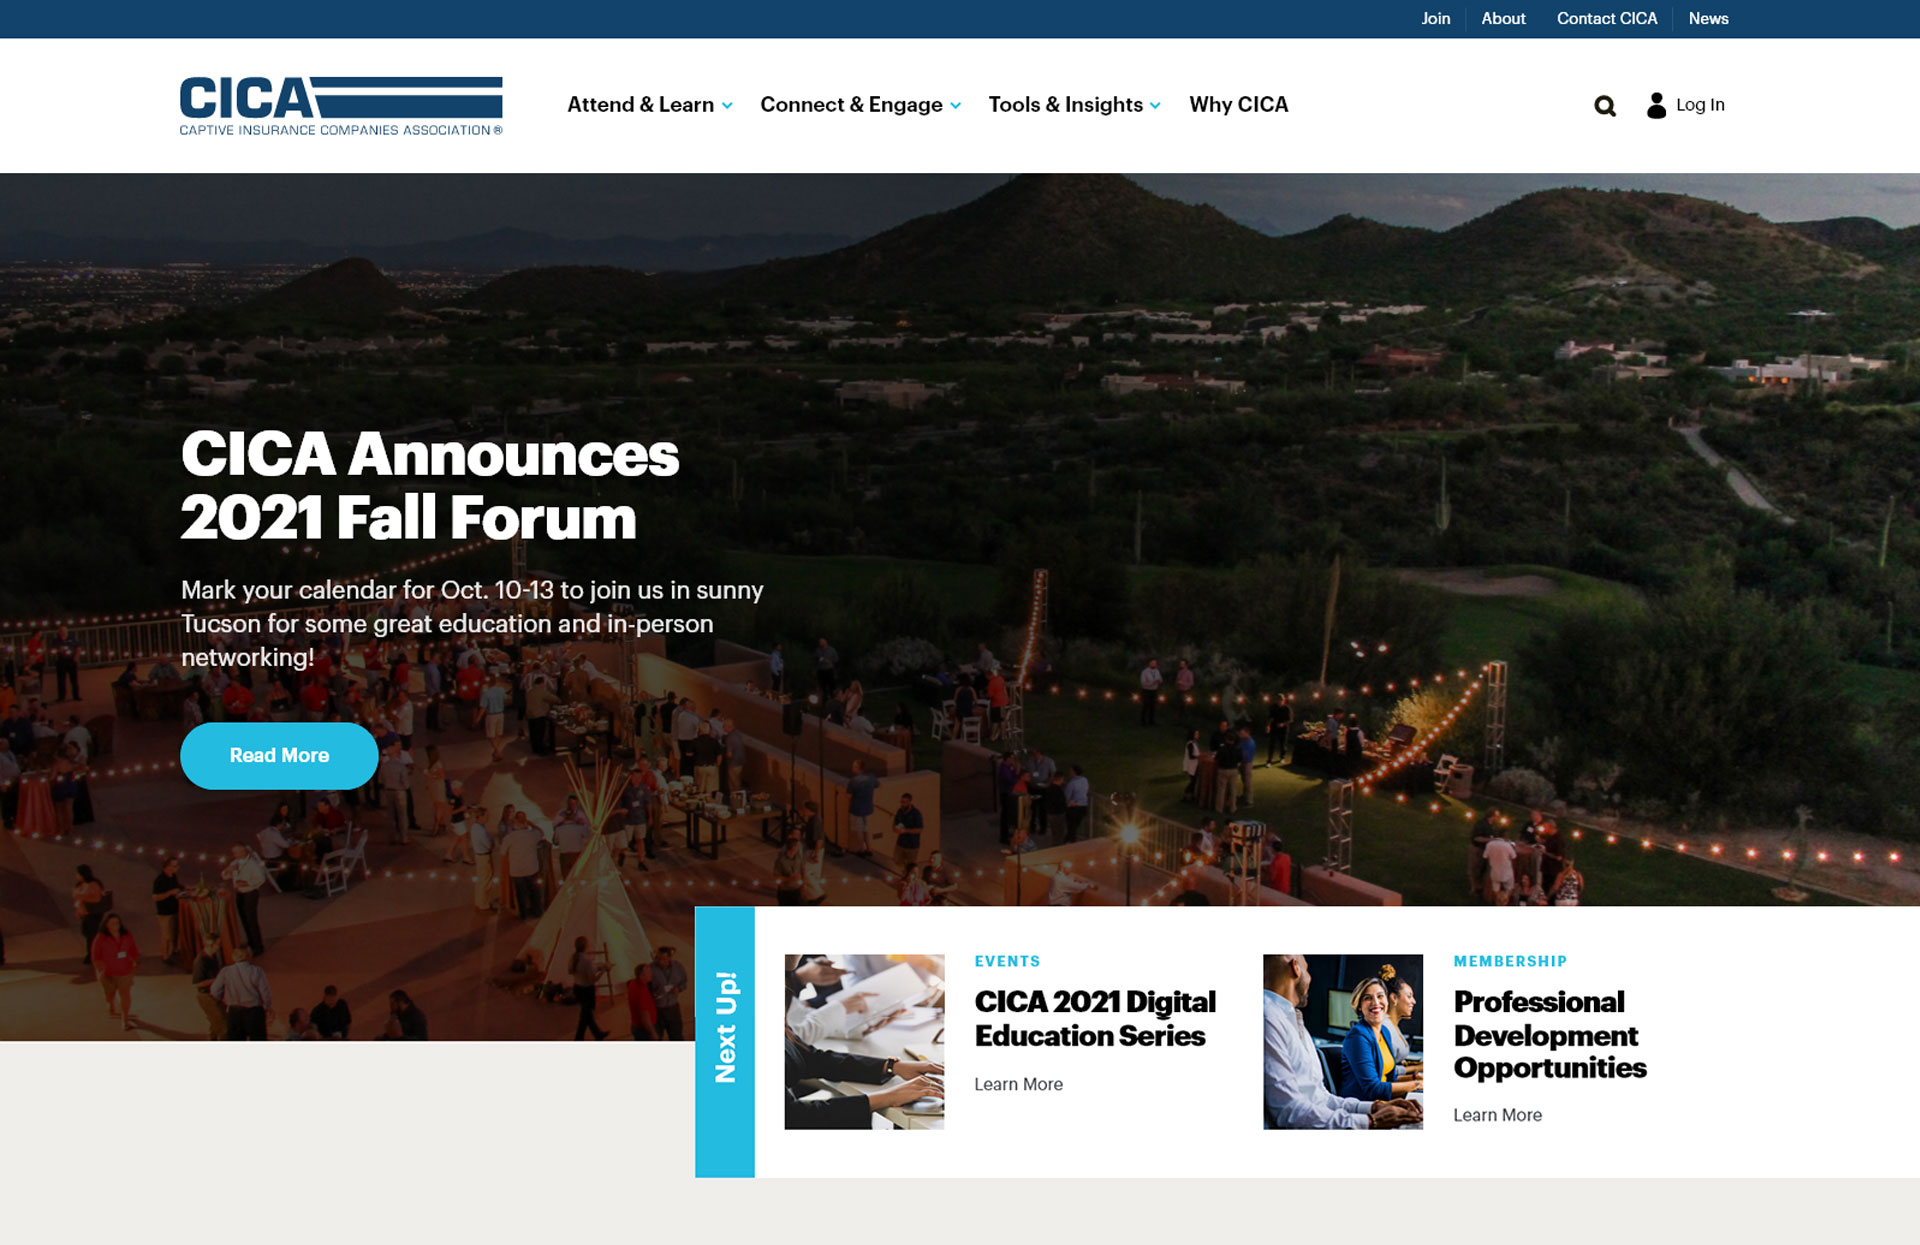
Task: Click Learn More under Professional Development
Action: tap(1497, 1116)
